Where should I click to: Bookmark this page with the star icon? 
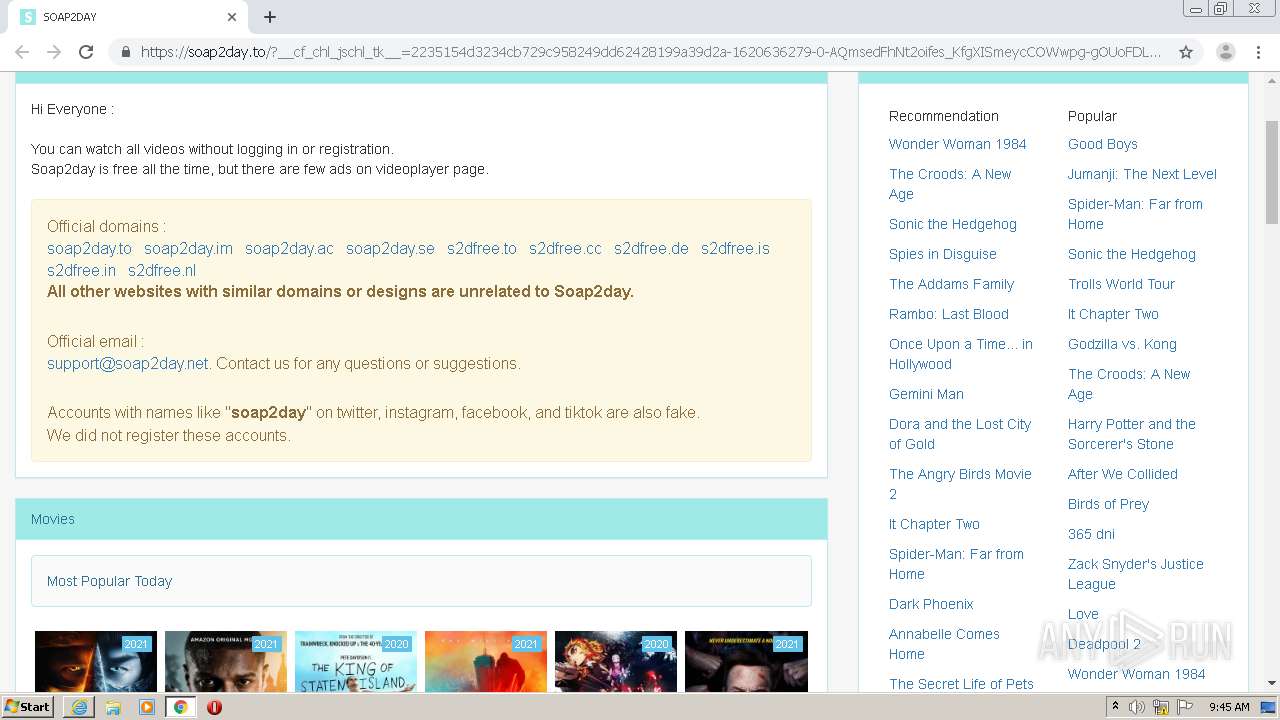click(x=1186, y=52)
